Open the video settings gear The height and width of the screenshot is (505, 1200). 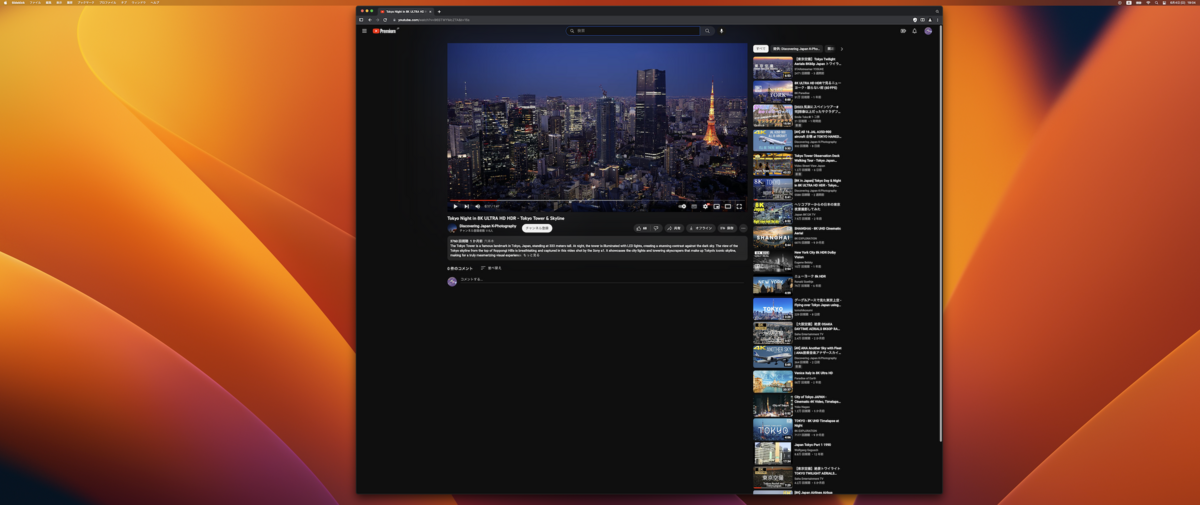[x=705, y=206]
